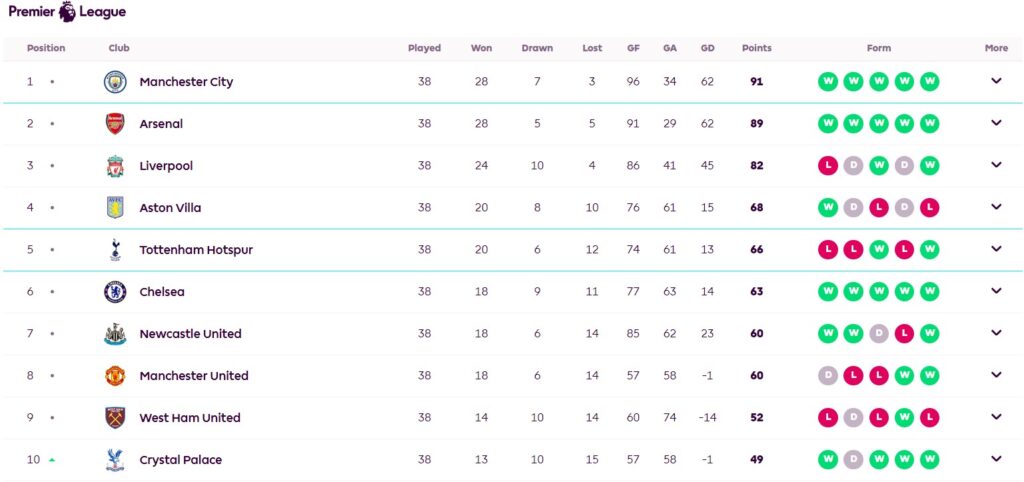This screenshot has width=1024, height=482.
Task: Expand the Manchester City row details
Action: tap(996, 82)
